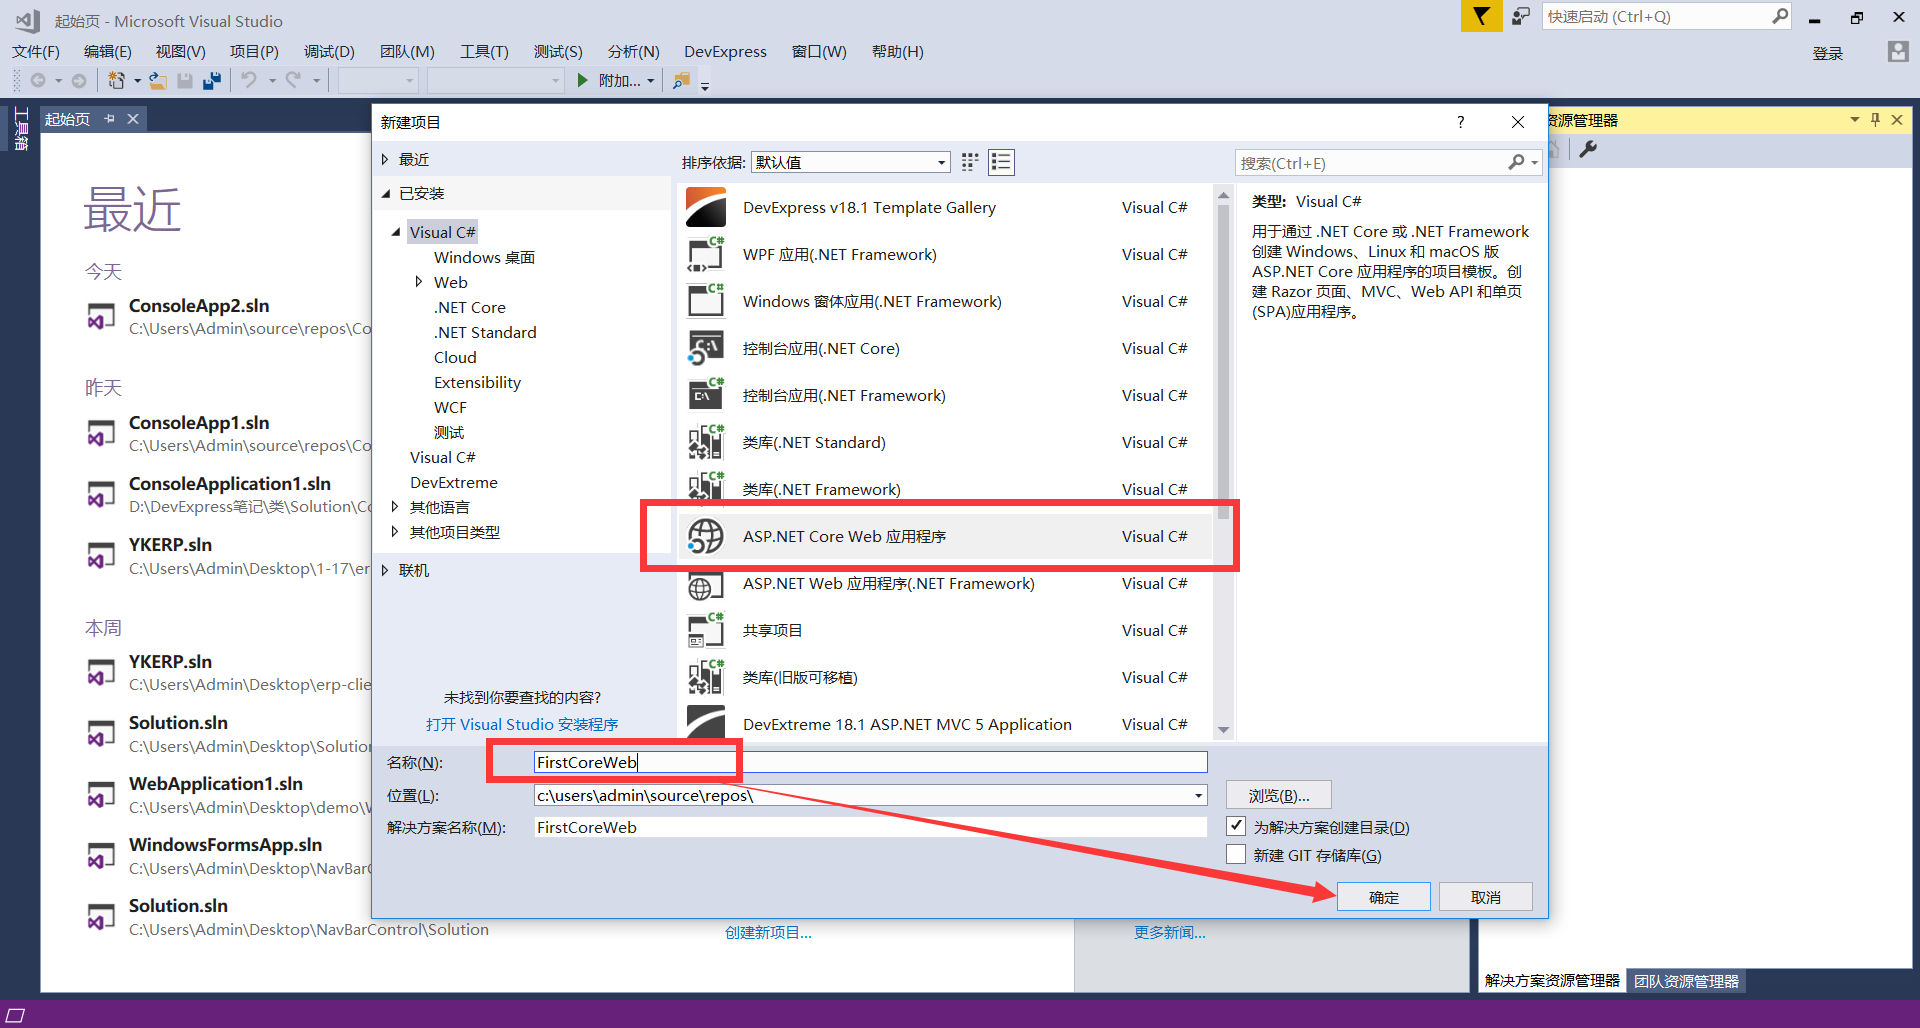Image resolution: width=1920 pixels, height=1028 pixels.
Task: Click the account avatar icon
Action: (x=1898, y=52)
